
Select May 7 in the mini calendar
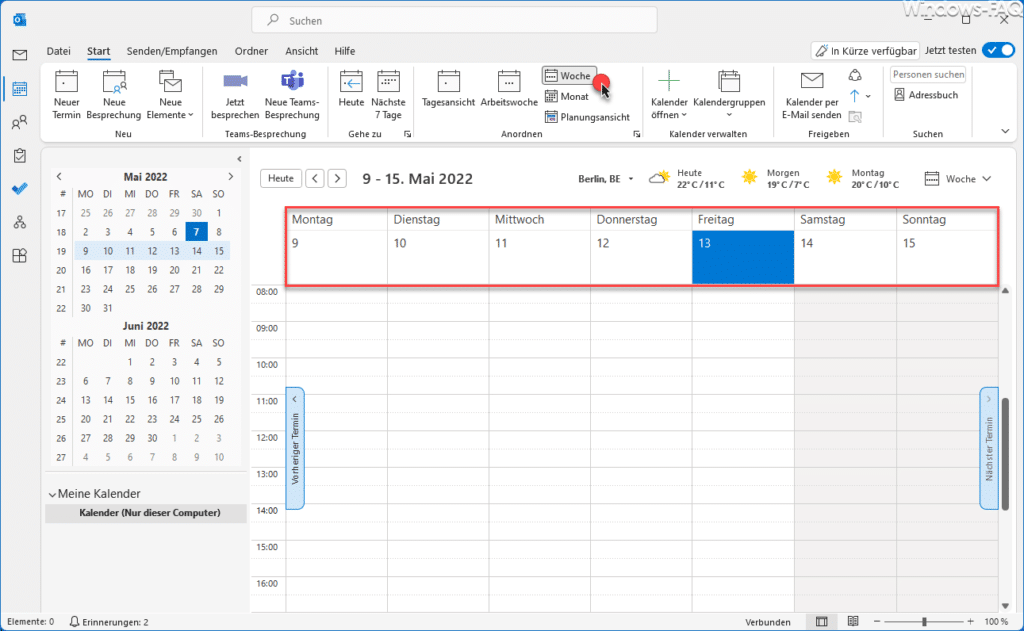(x=196, y=232)
